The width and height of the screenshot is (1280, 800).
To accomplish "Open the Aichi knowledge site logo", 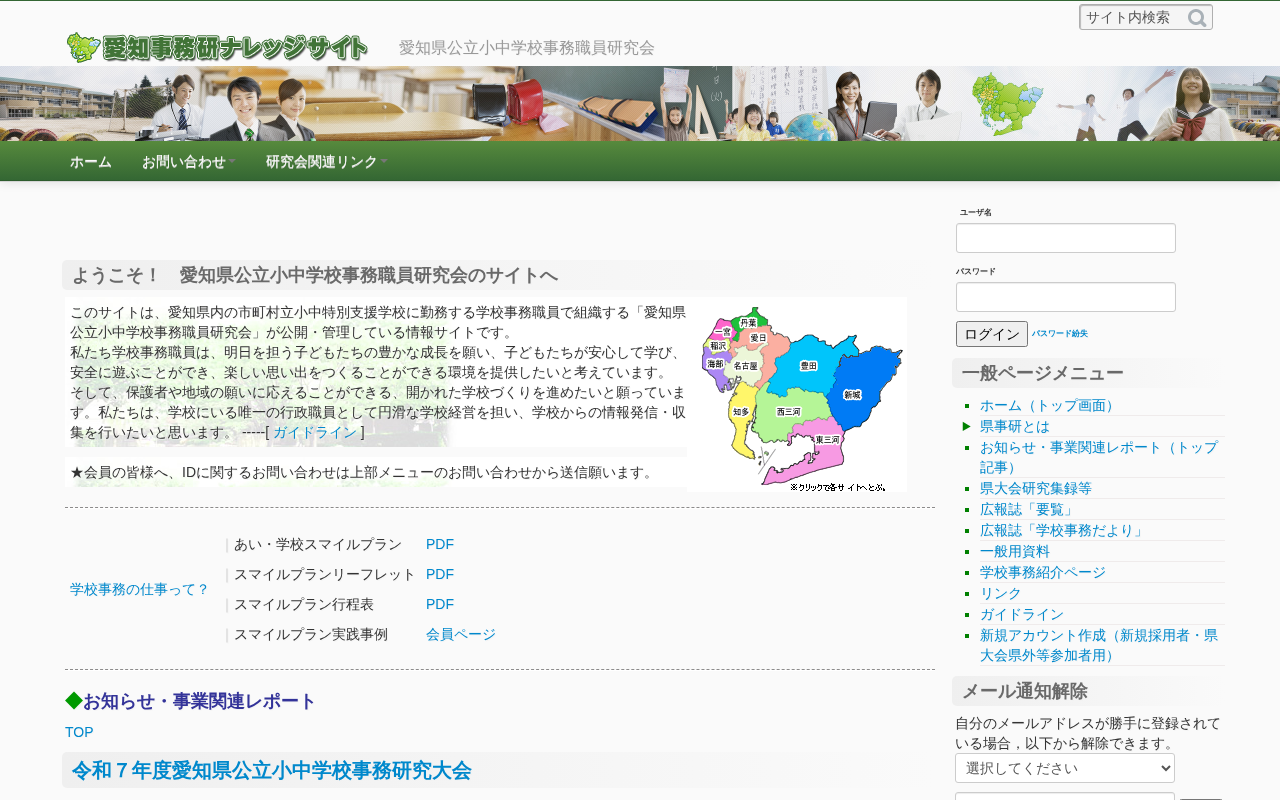I will [x=217, y=47].
